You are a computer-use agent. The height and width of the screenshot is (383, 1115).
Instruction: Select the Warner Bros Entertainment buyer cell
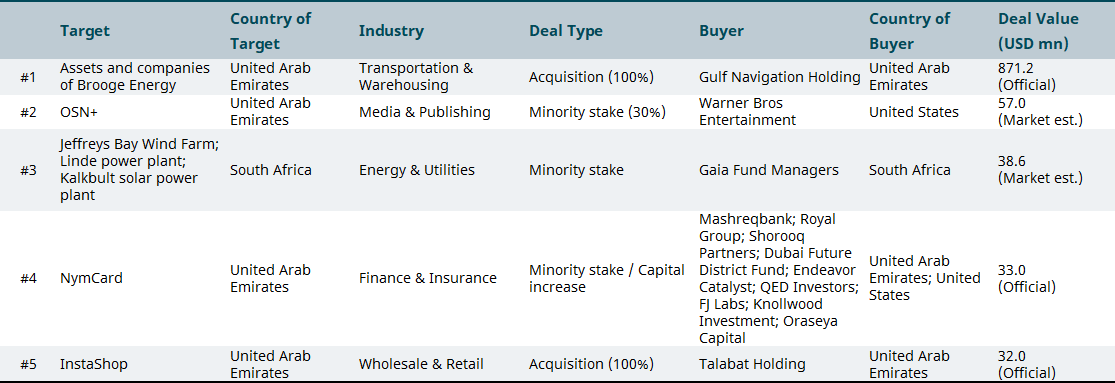tap(747, 112)
